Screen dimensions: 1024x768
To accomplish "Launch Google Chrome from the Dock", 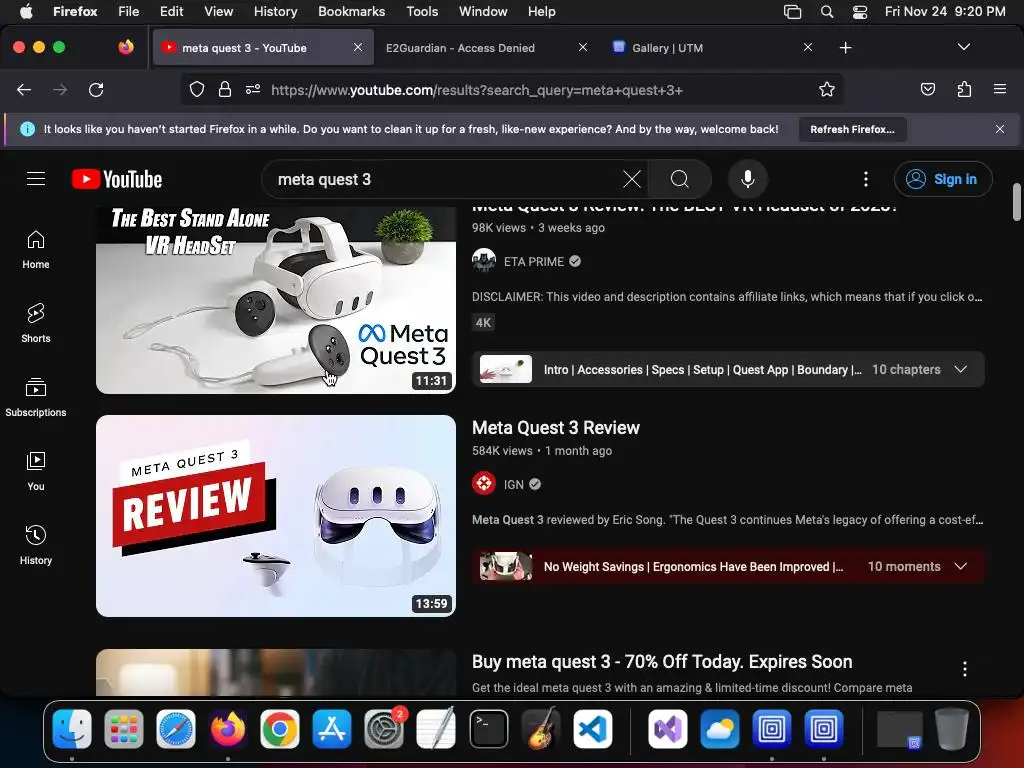I will point(280,729).
